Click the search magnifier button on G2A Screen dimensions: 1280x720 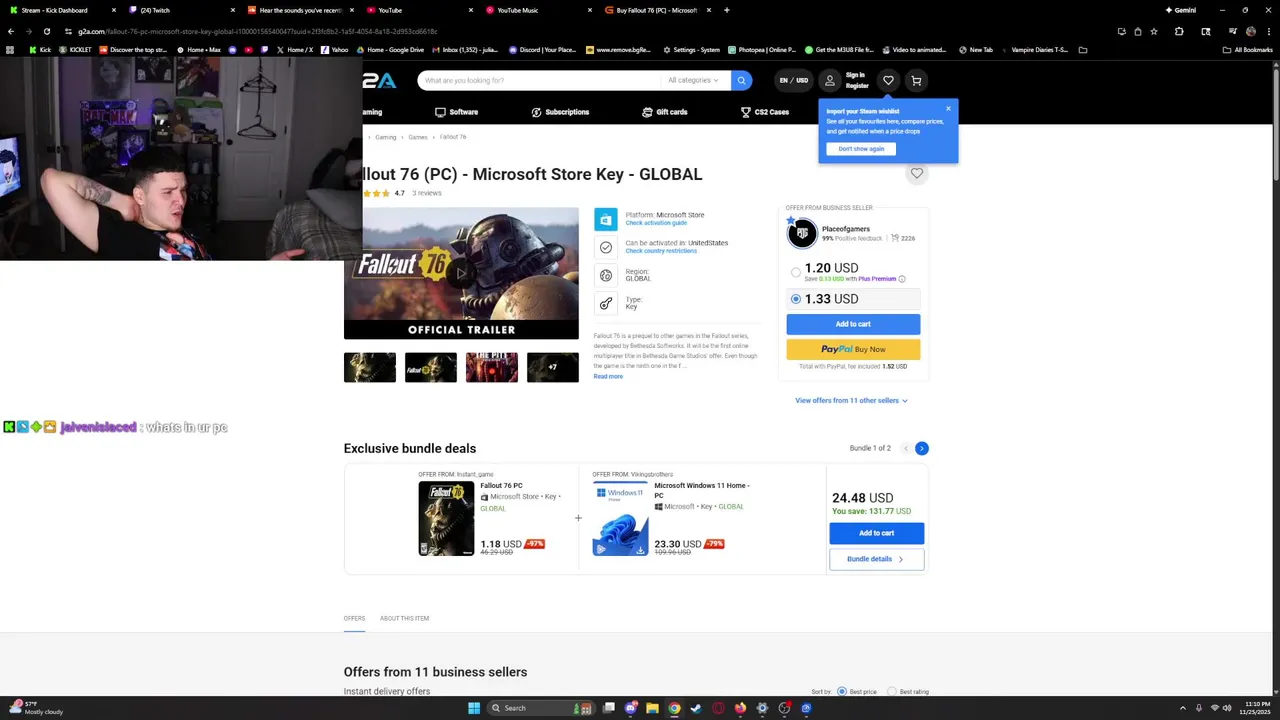pyautogui.click(x=741, y=80)
